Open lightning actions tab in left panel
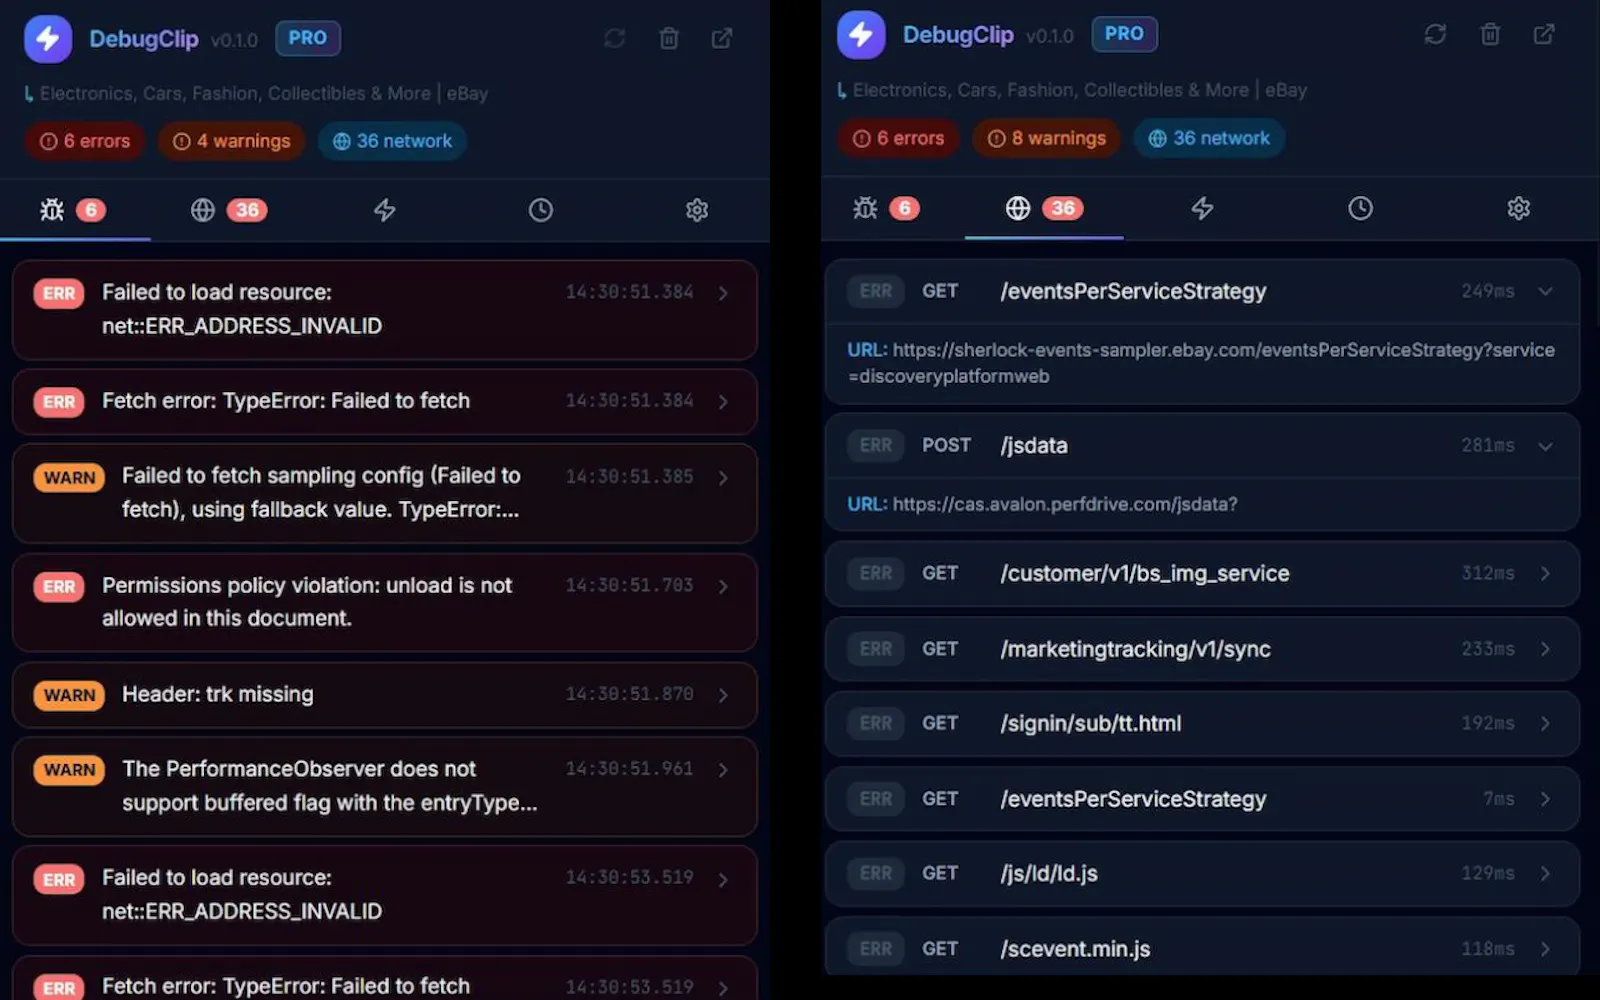1600x1000 pixels. (x=385, y=210)
